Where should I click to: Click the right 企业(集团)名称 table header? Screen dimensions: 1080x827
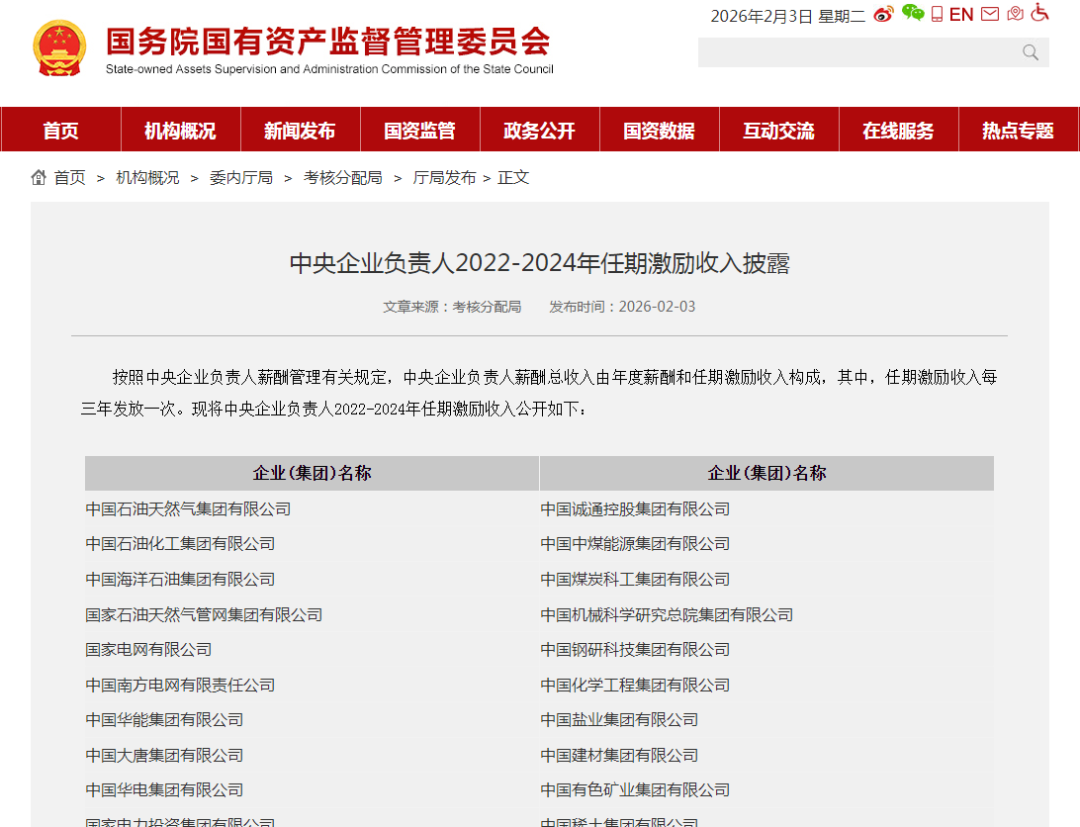pyautogui.click(x=767, y=473)
